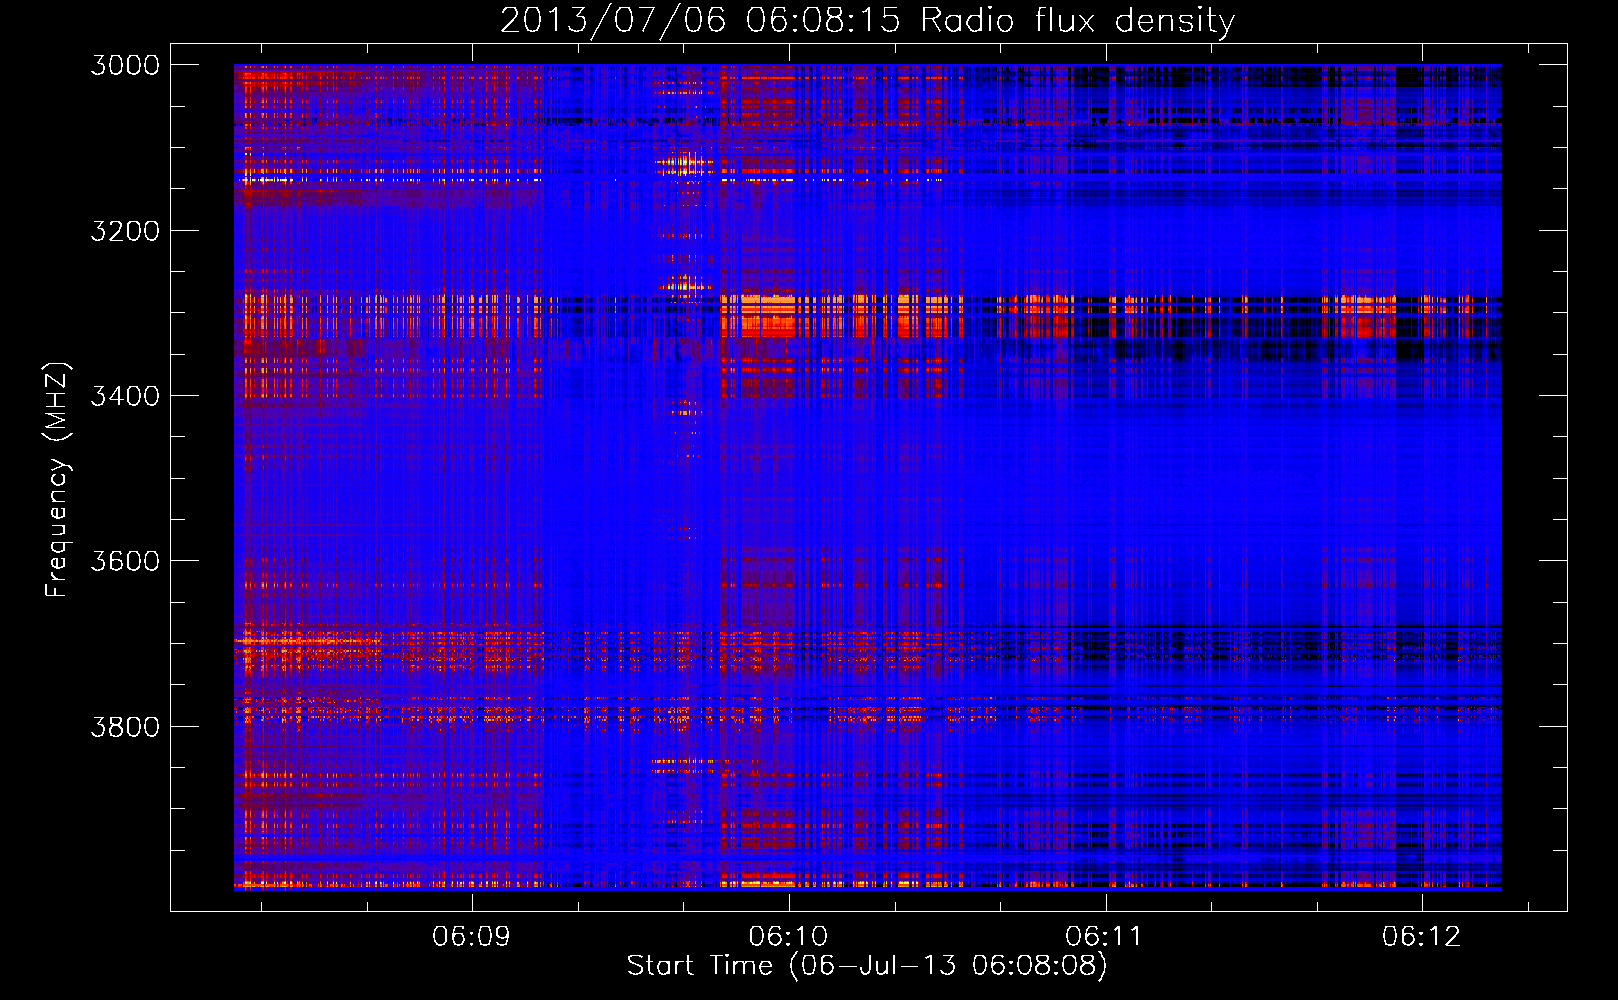This screenshot has height=1000, width=1618.
Task: Select the 3000 frequency axis label
Action: click(x=125, y=65)
